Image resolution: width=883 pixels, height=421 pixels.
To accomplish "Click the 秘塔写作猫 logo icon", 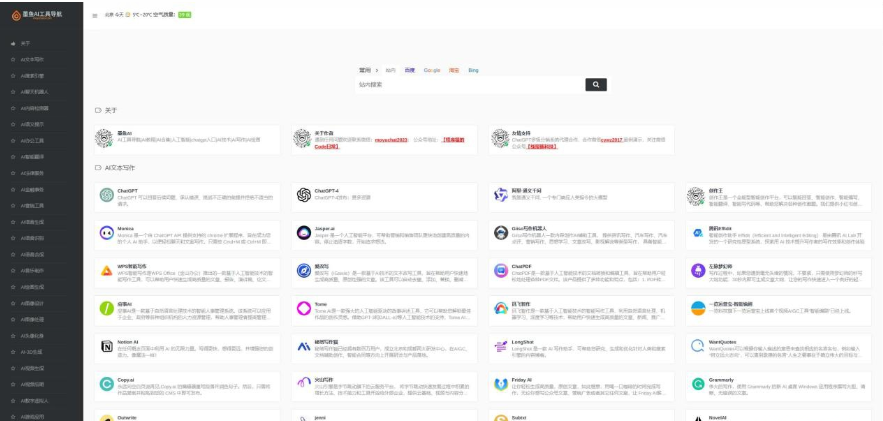I will (304, 346).
